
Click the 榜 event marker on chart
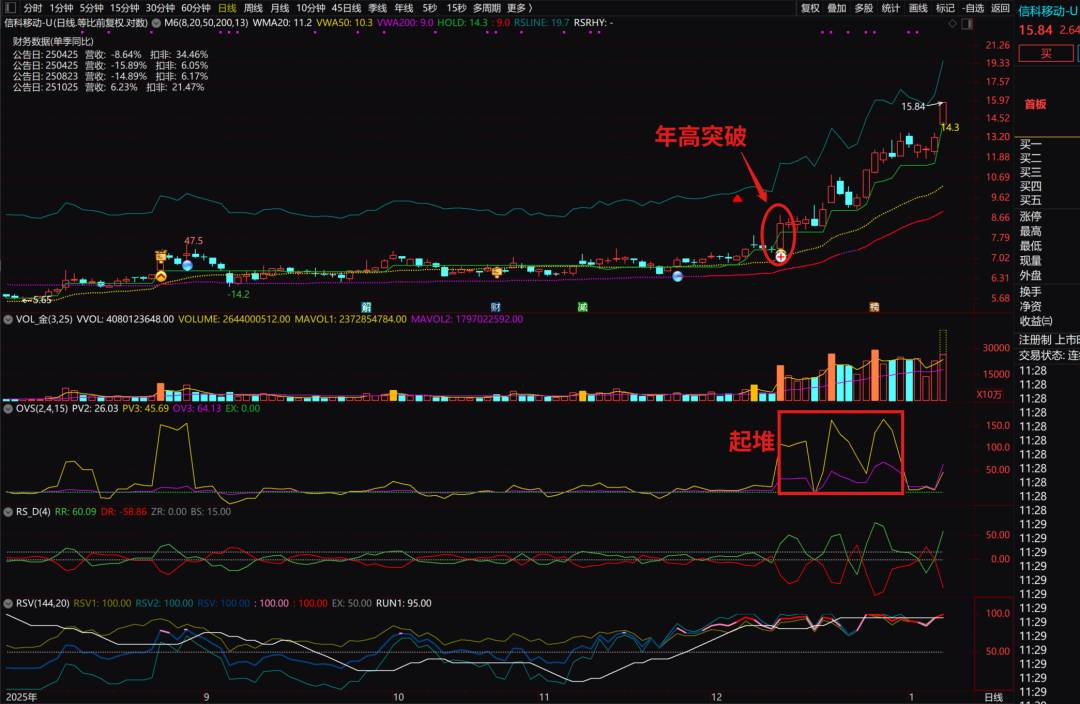pos(874,307)
